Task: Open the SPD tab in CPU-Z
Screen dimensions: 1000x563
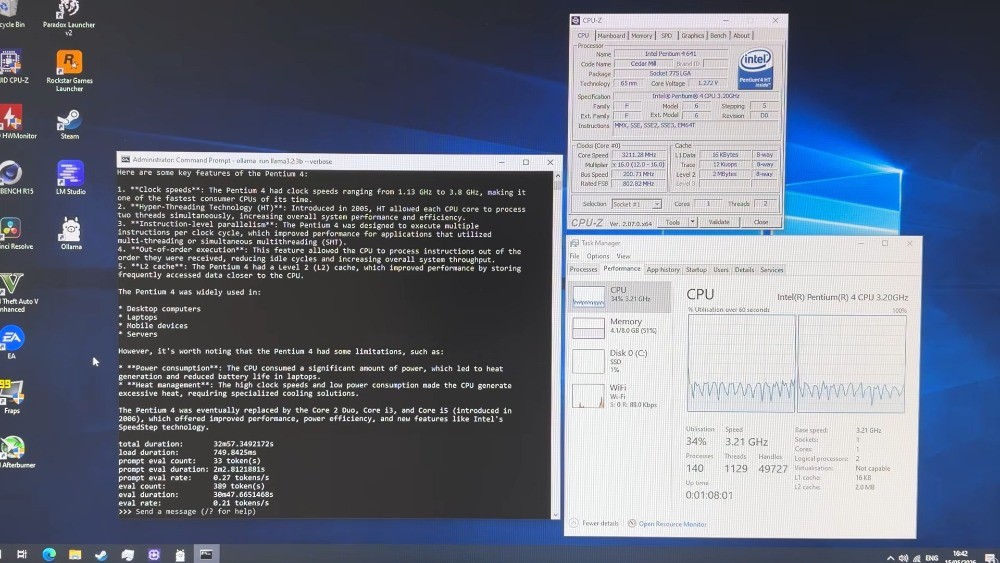Action: [x=666, y=36]
